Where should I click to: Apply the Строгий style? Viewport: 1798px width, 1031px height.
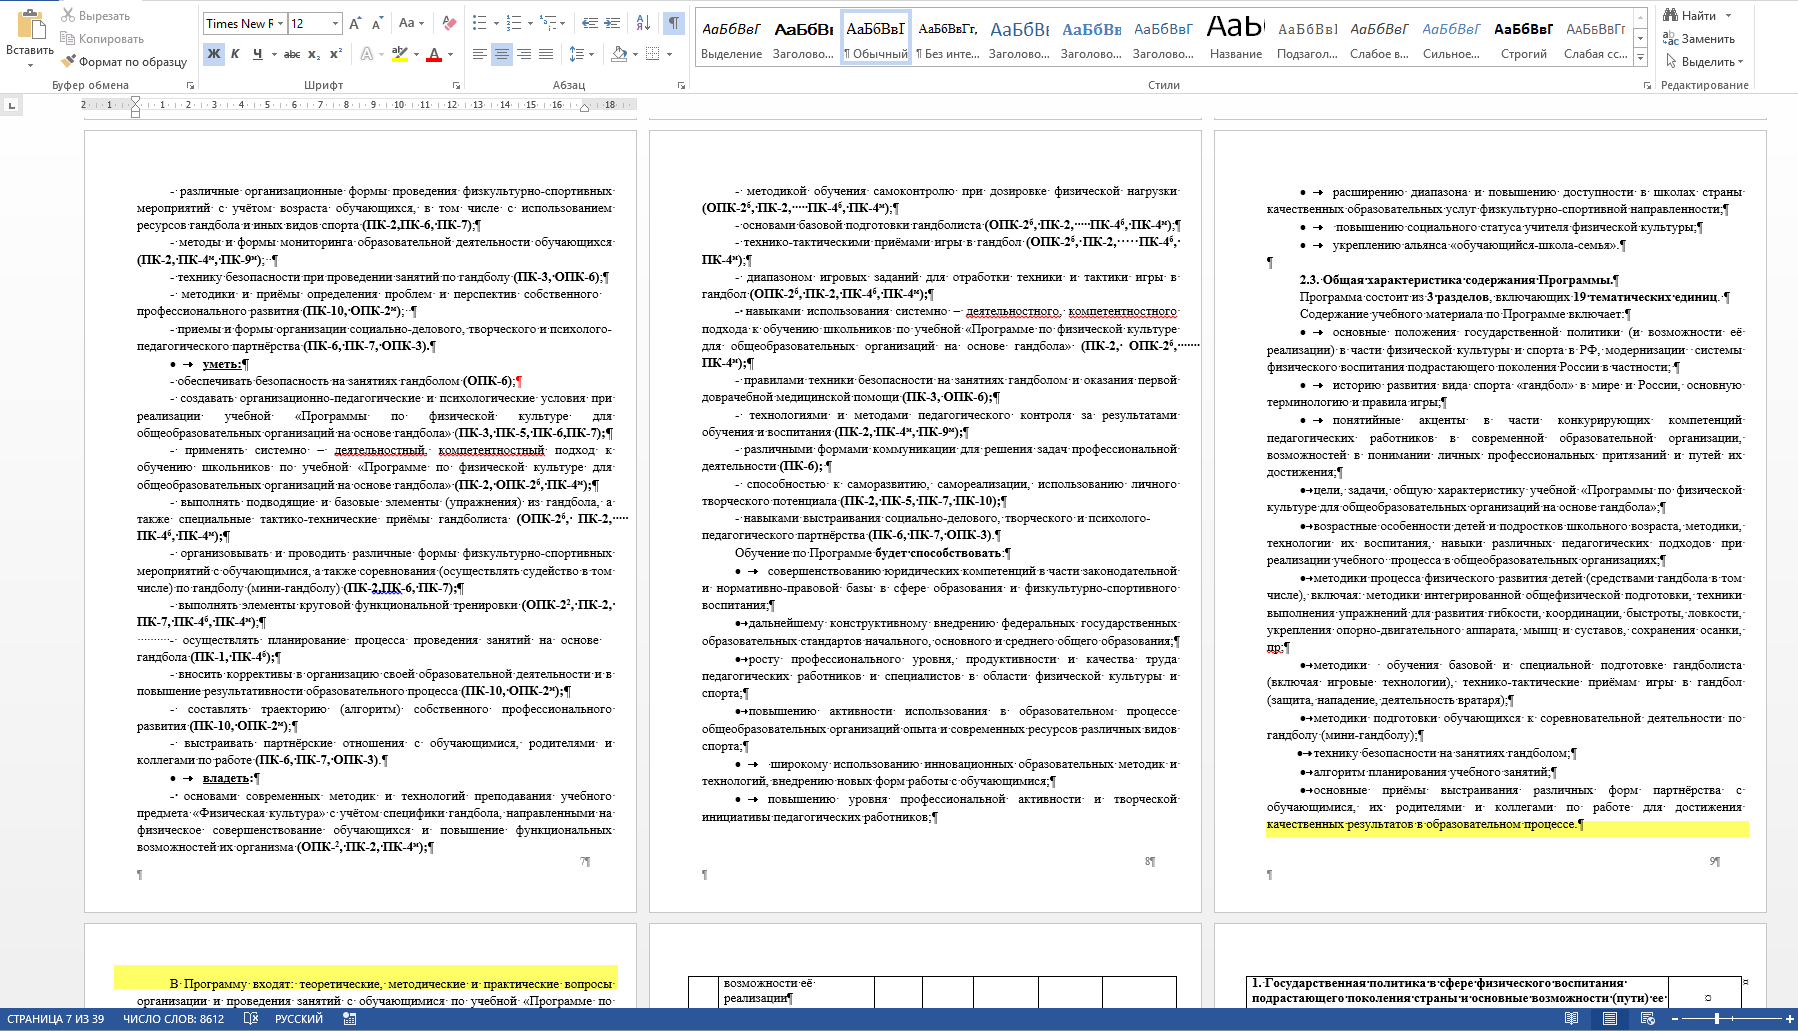click(1524, 38)
